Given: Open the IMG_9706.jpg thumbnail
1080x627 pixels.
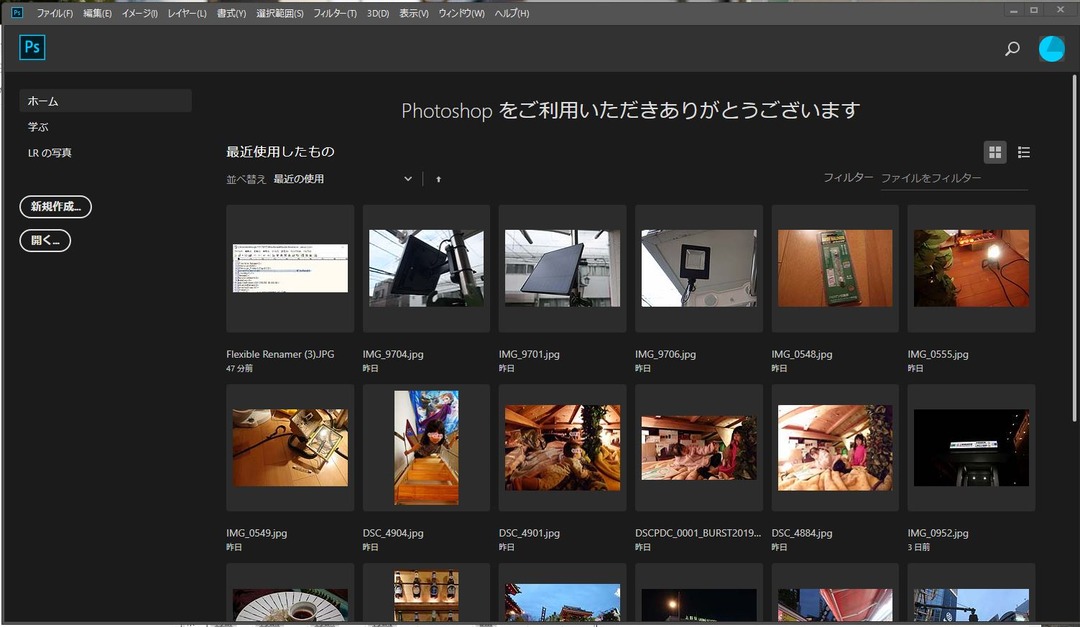Looking at the screenshot, I should (x=698, y=268).
